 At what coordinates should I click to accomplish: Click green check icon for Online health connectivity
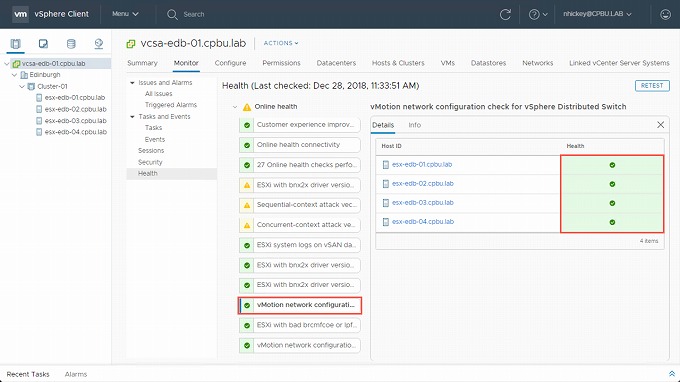tap(247, 145)
